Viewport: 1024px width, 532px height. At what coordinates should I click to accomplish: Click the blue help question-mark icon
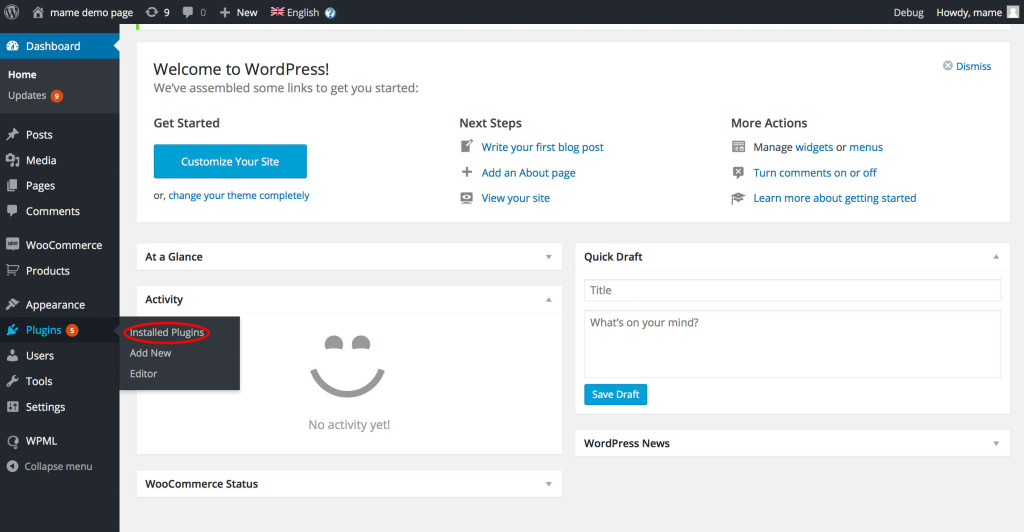(330, 12)
